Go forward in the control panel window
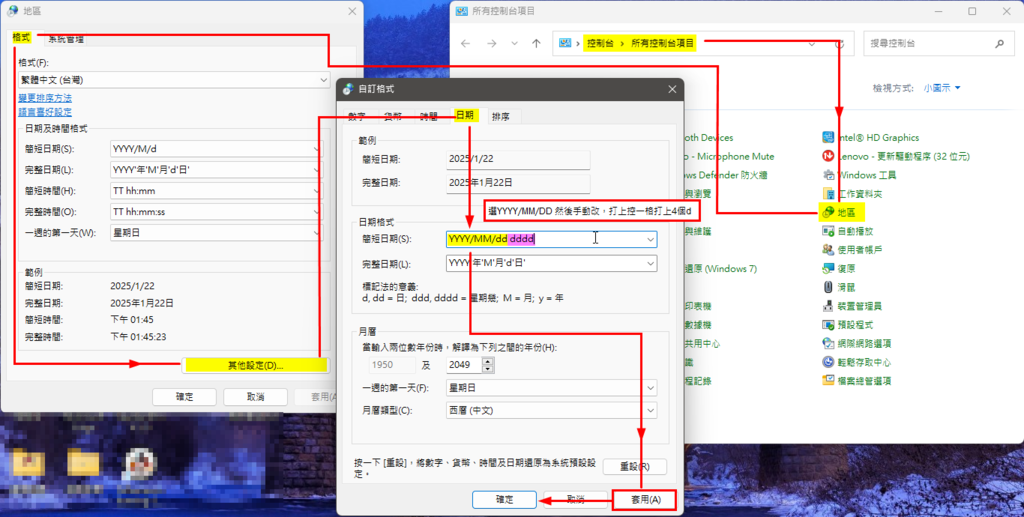Viewport: 1024px width, 517px height. 491,44
